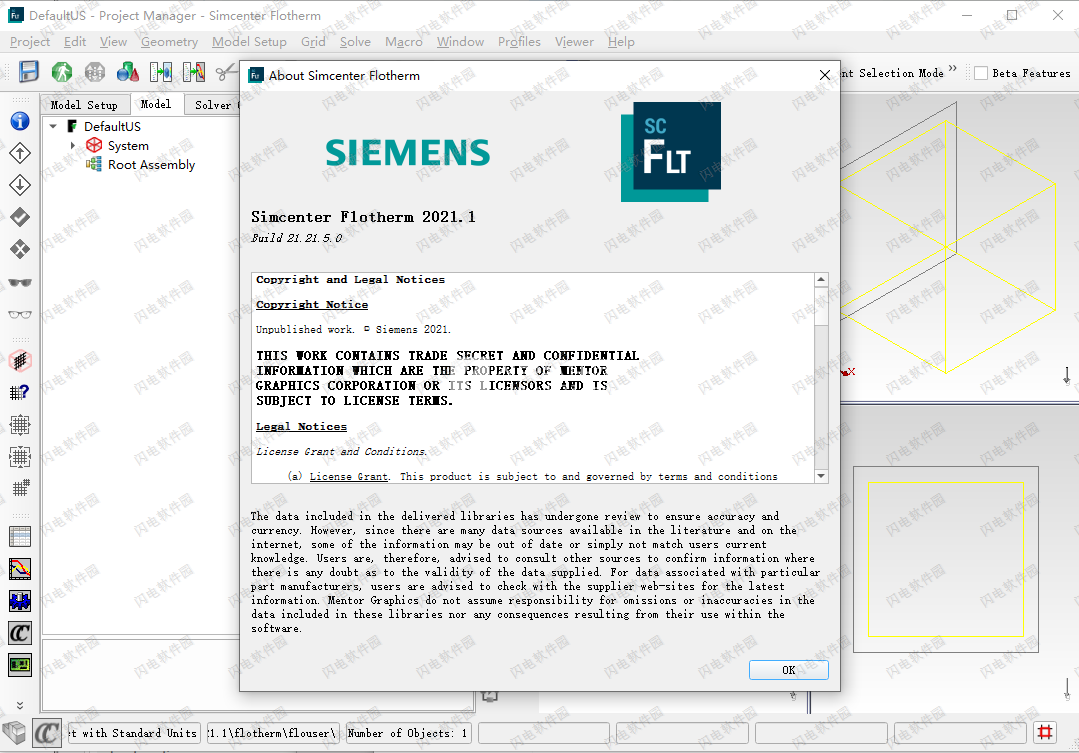Close the About Simcenter Flotherm dialog
The image size is (1079, 753).
824,75
